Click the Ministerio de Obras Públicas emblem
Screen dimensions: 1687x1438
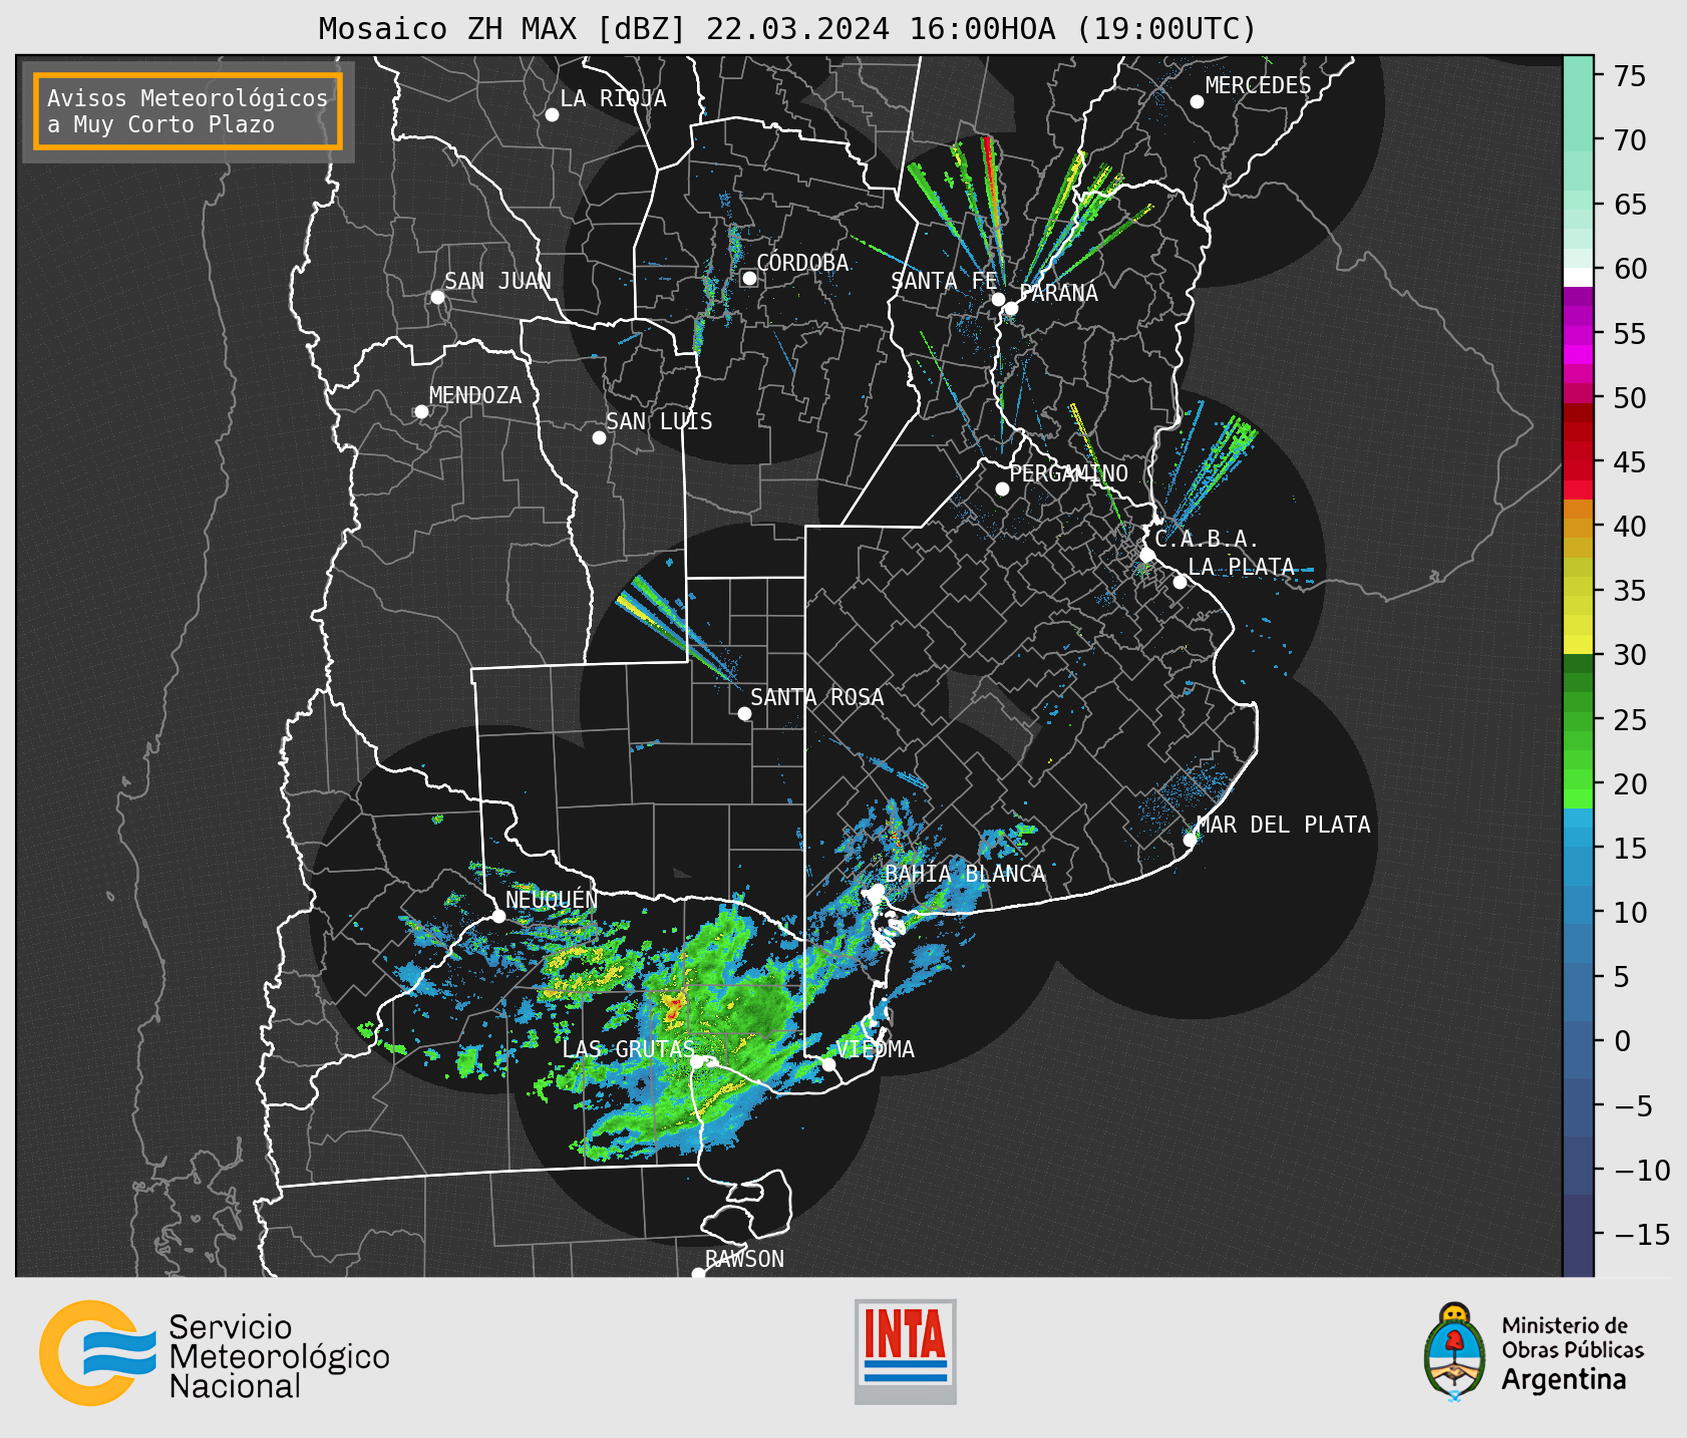[1455, 1352]
